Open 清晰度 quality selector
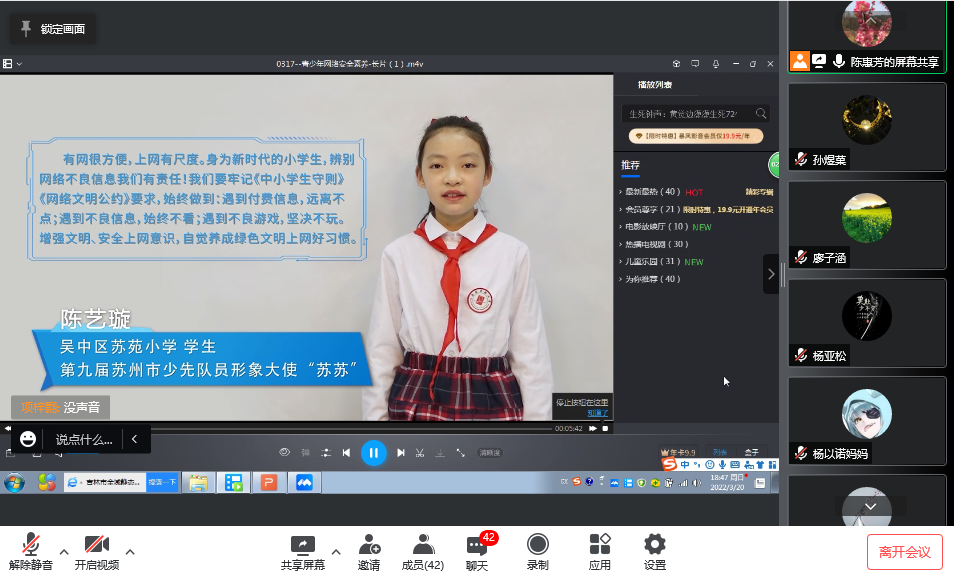 490,453
